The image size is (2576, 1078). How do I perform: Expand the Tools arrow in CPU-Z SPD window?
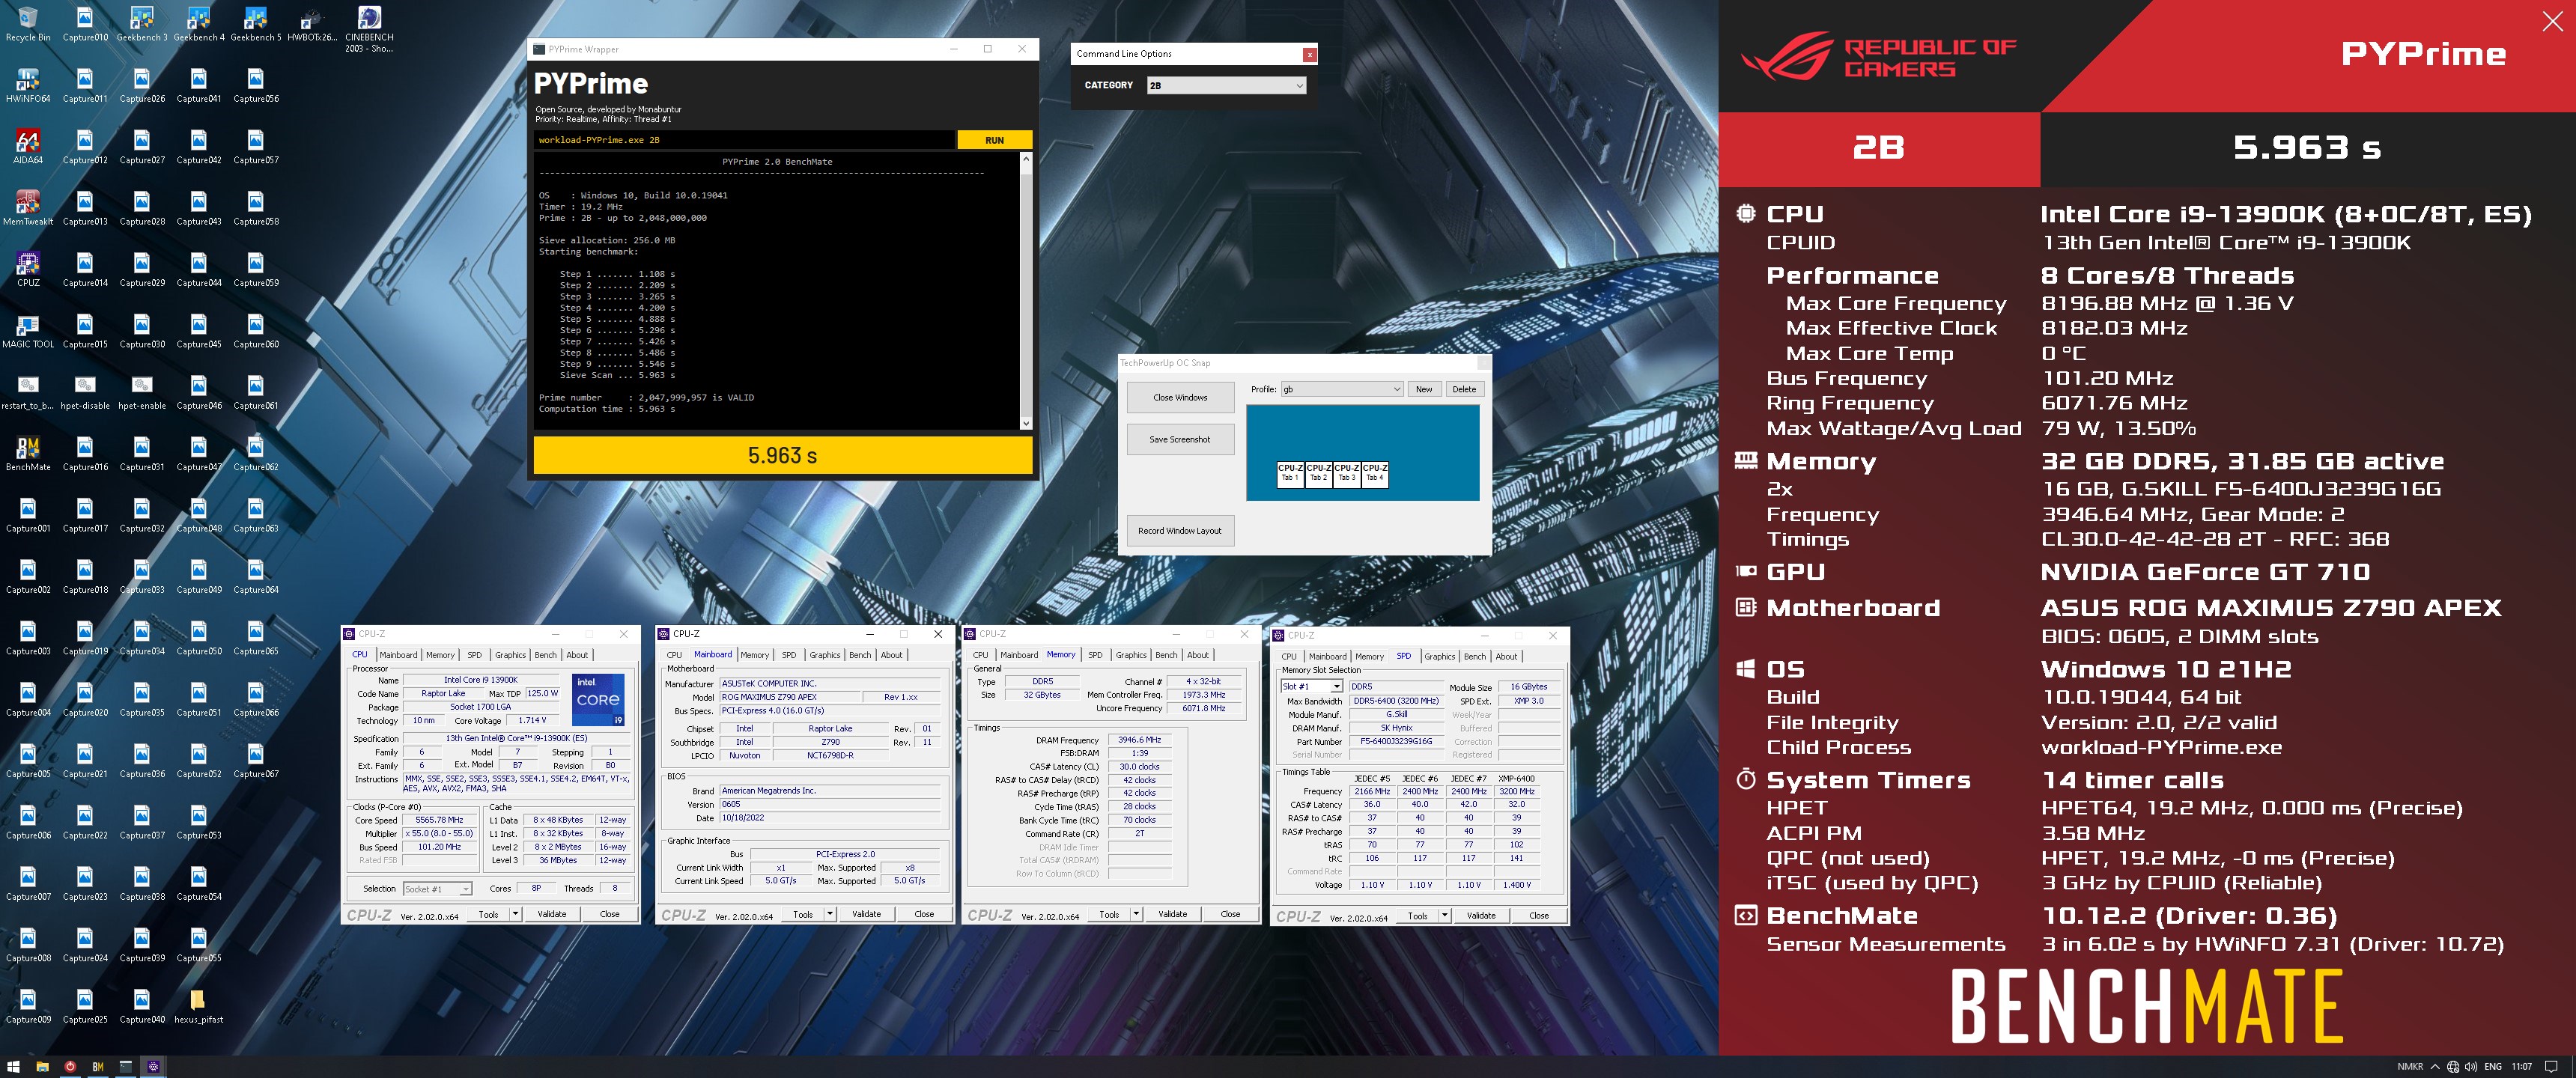coord(1445,915)
